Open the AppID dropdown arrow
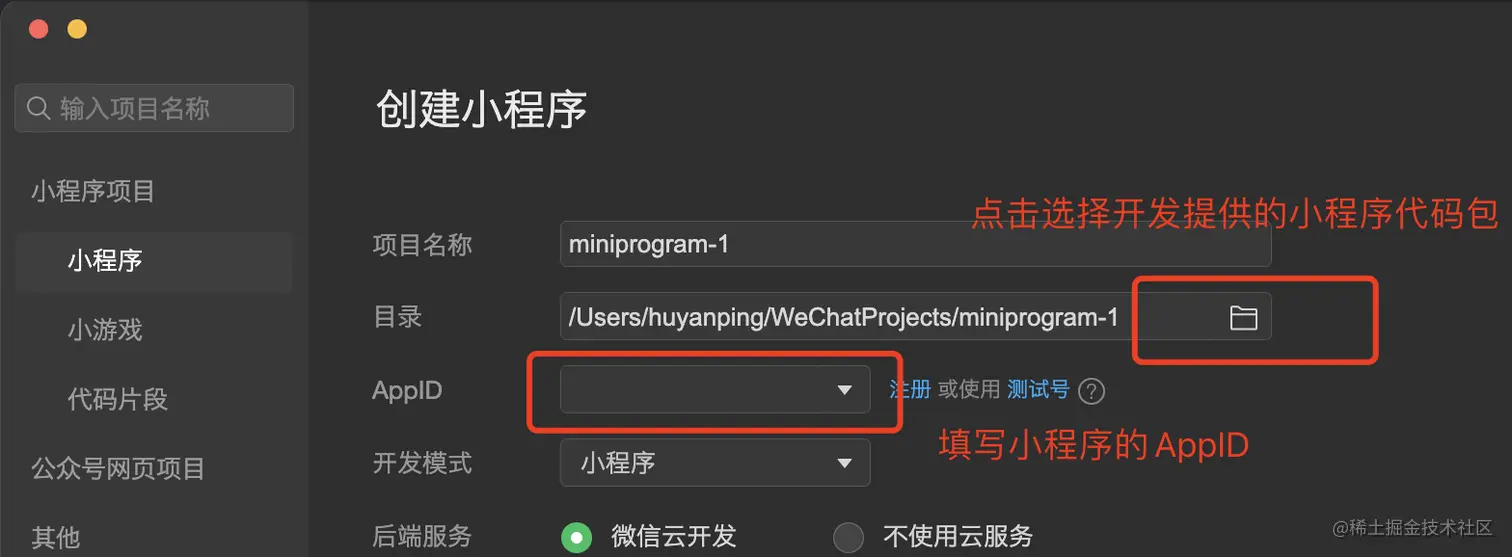 [x=845, y=390]
